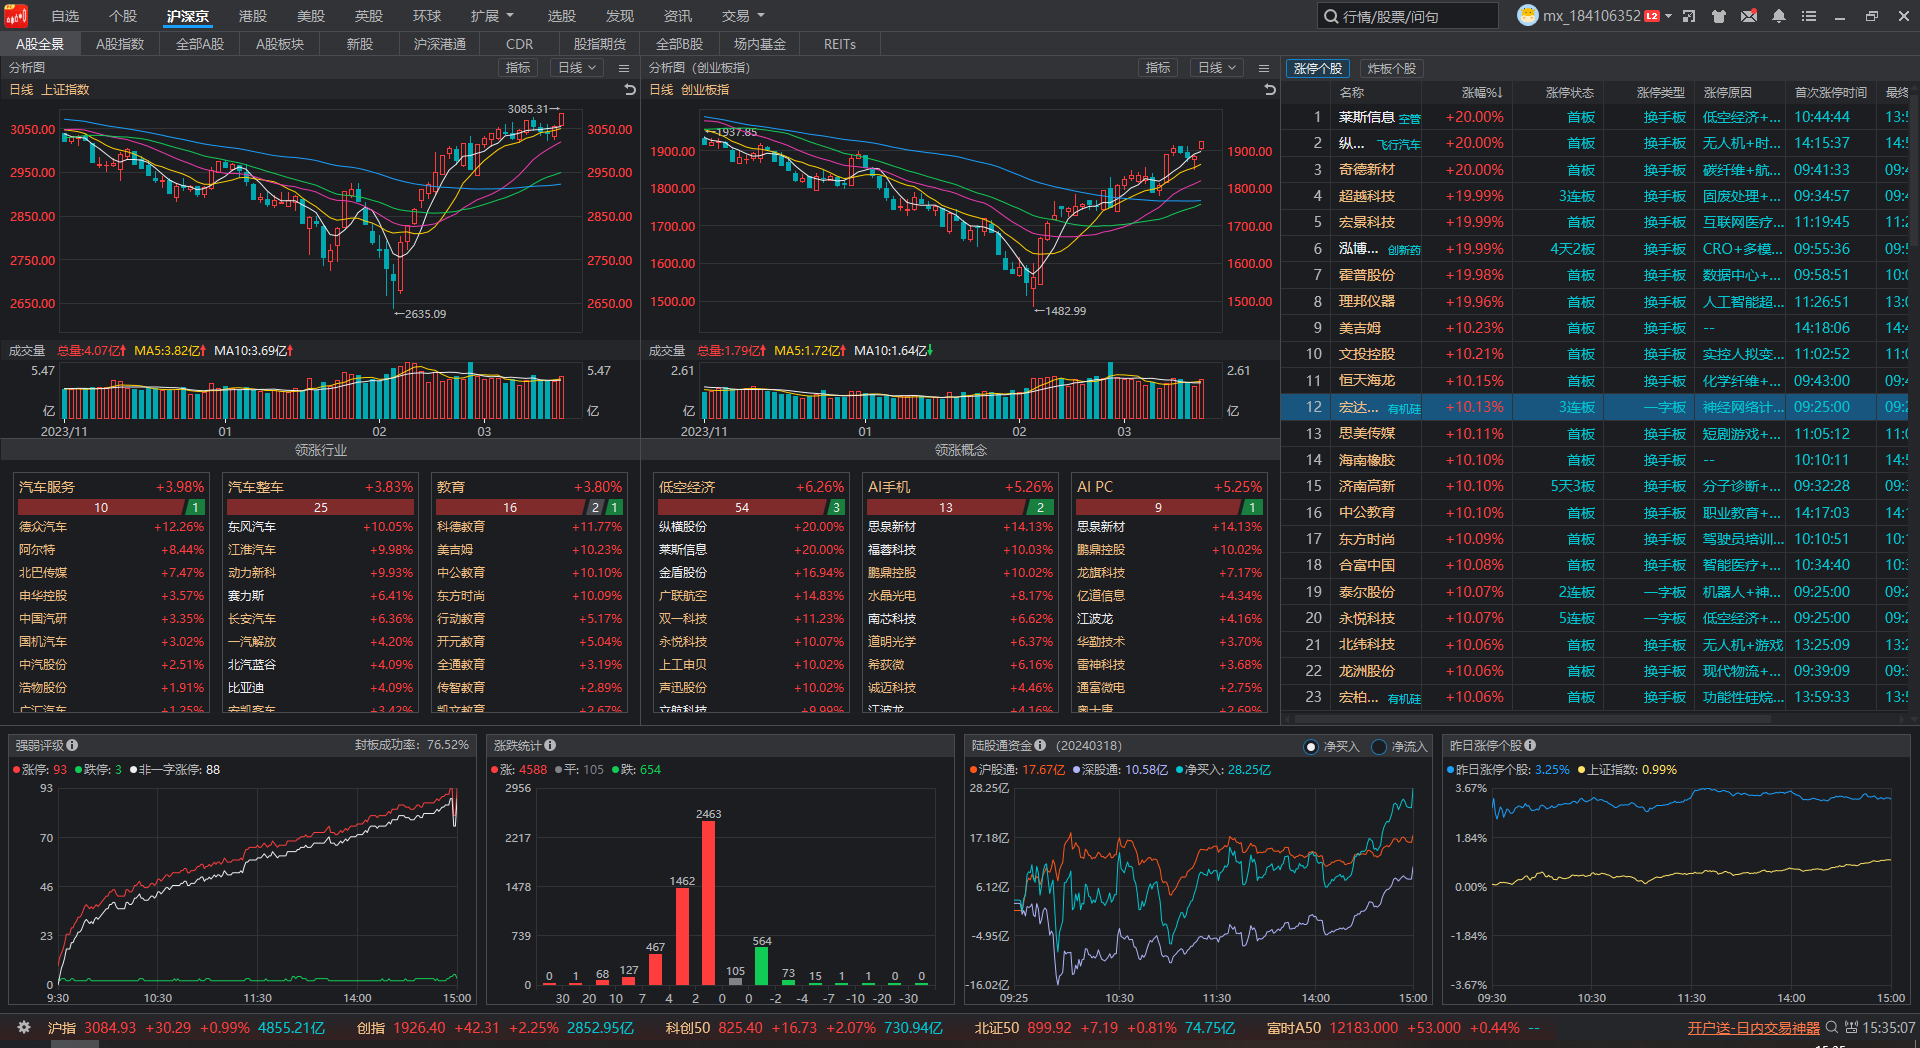Click the 汽车整车 up/down ratio bar

(x=320, y=508)
